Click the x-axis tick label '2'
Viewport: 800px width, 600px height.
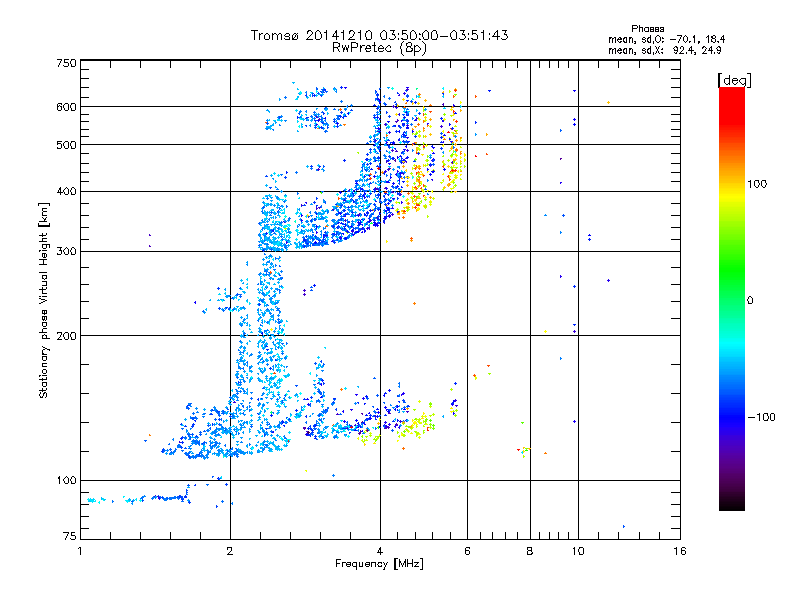coord(230,551)
